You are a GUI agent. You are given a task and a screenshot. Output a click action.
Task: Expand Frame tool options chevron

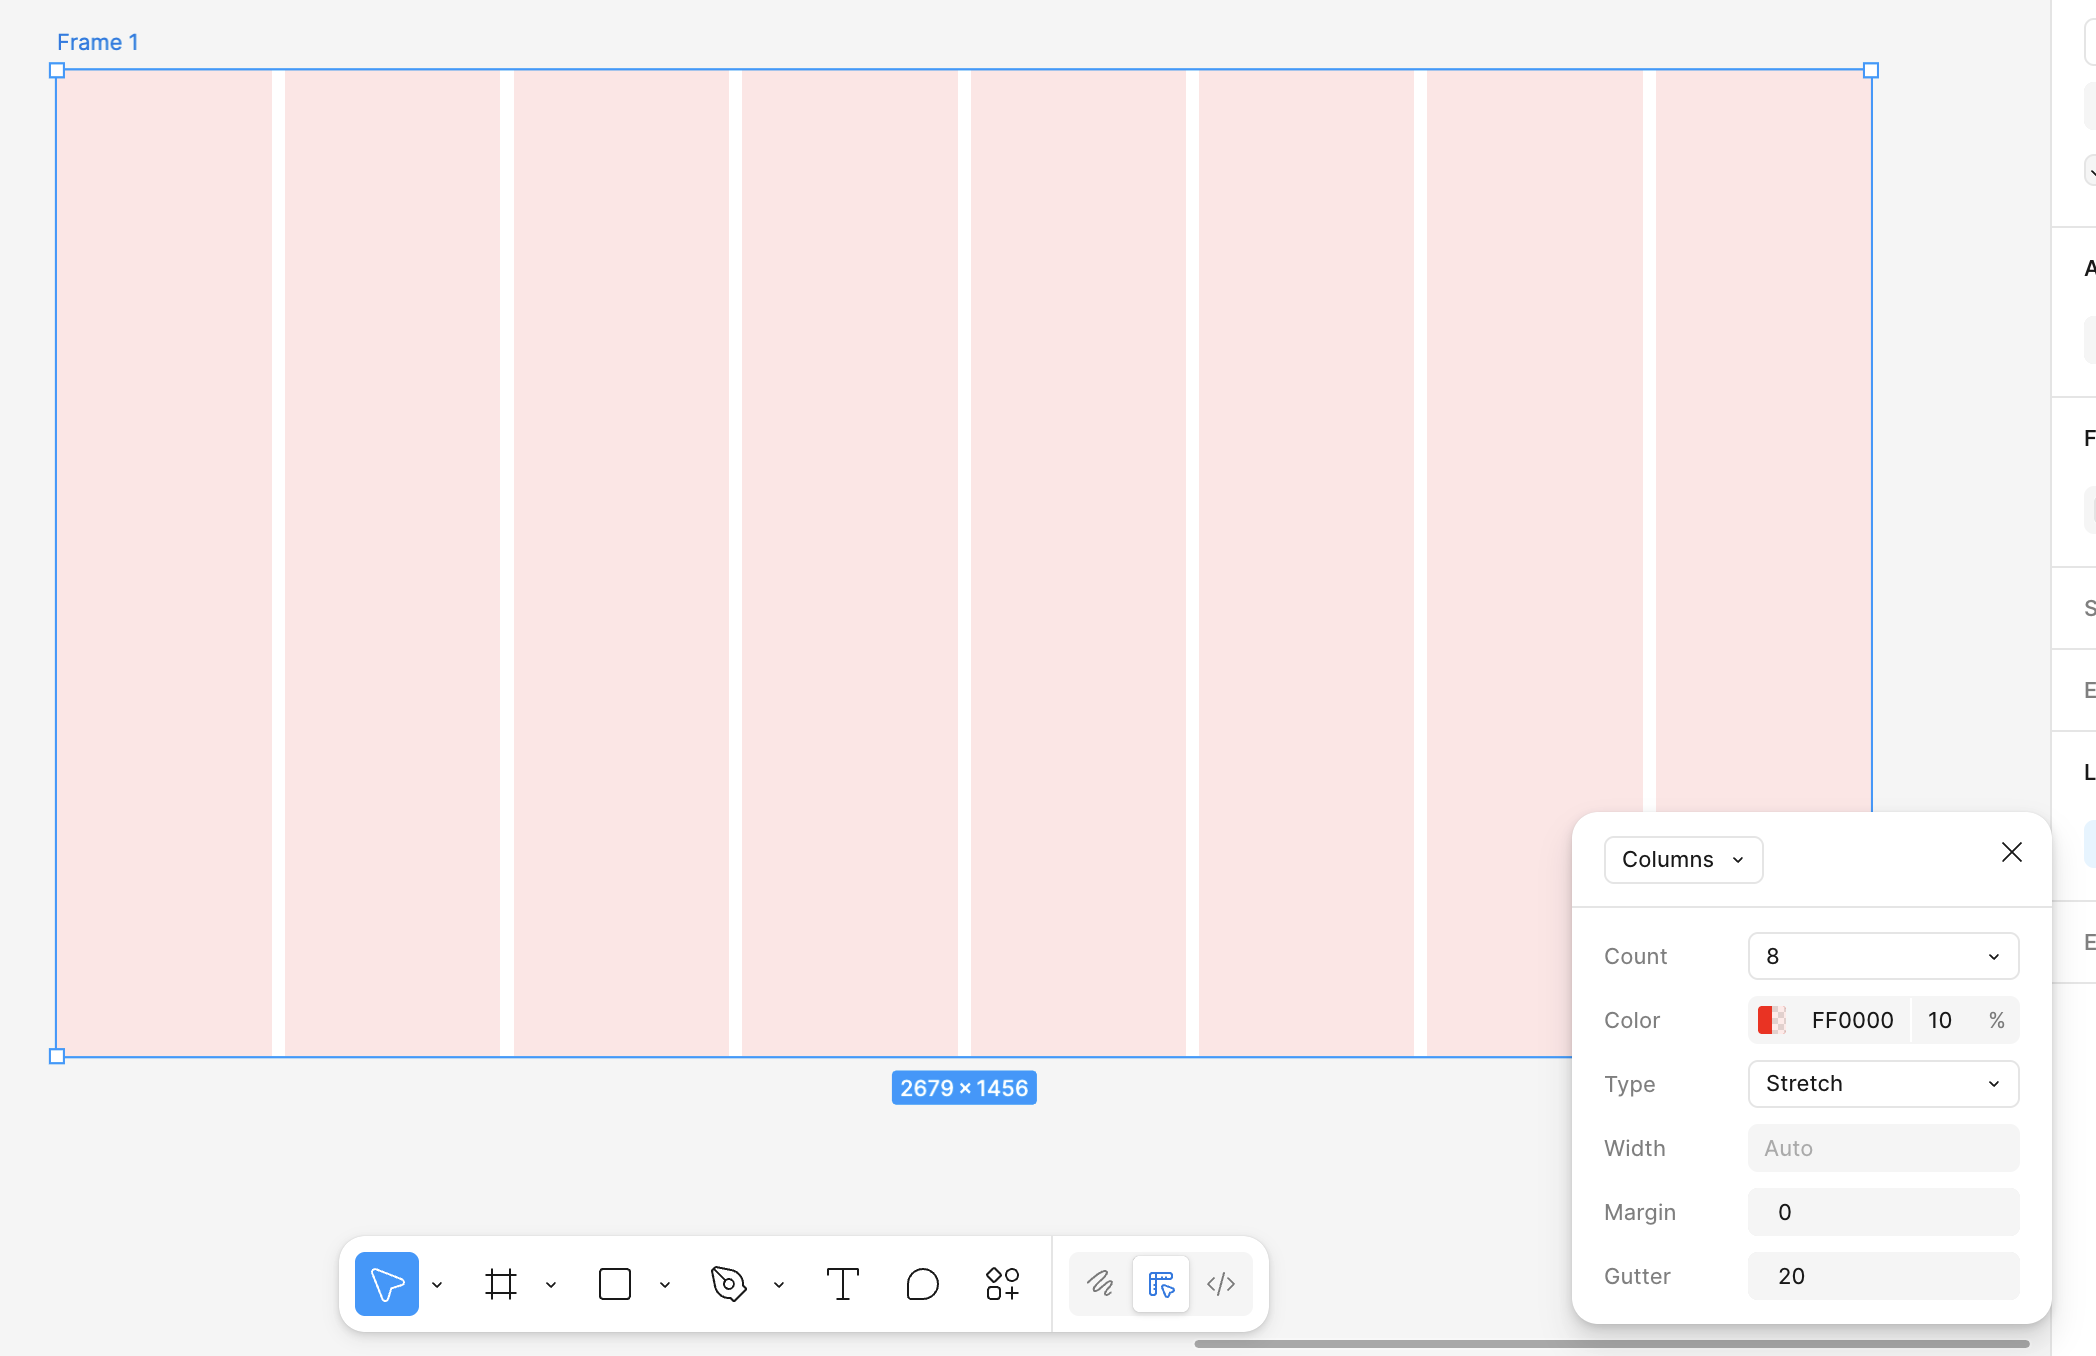[x=551, y=1285]
